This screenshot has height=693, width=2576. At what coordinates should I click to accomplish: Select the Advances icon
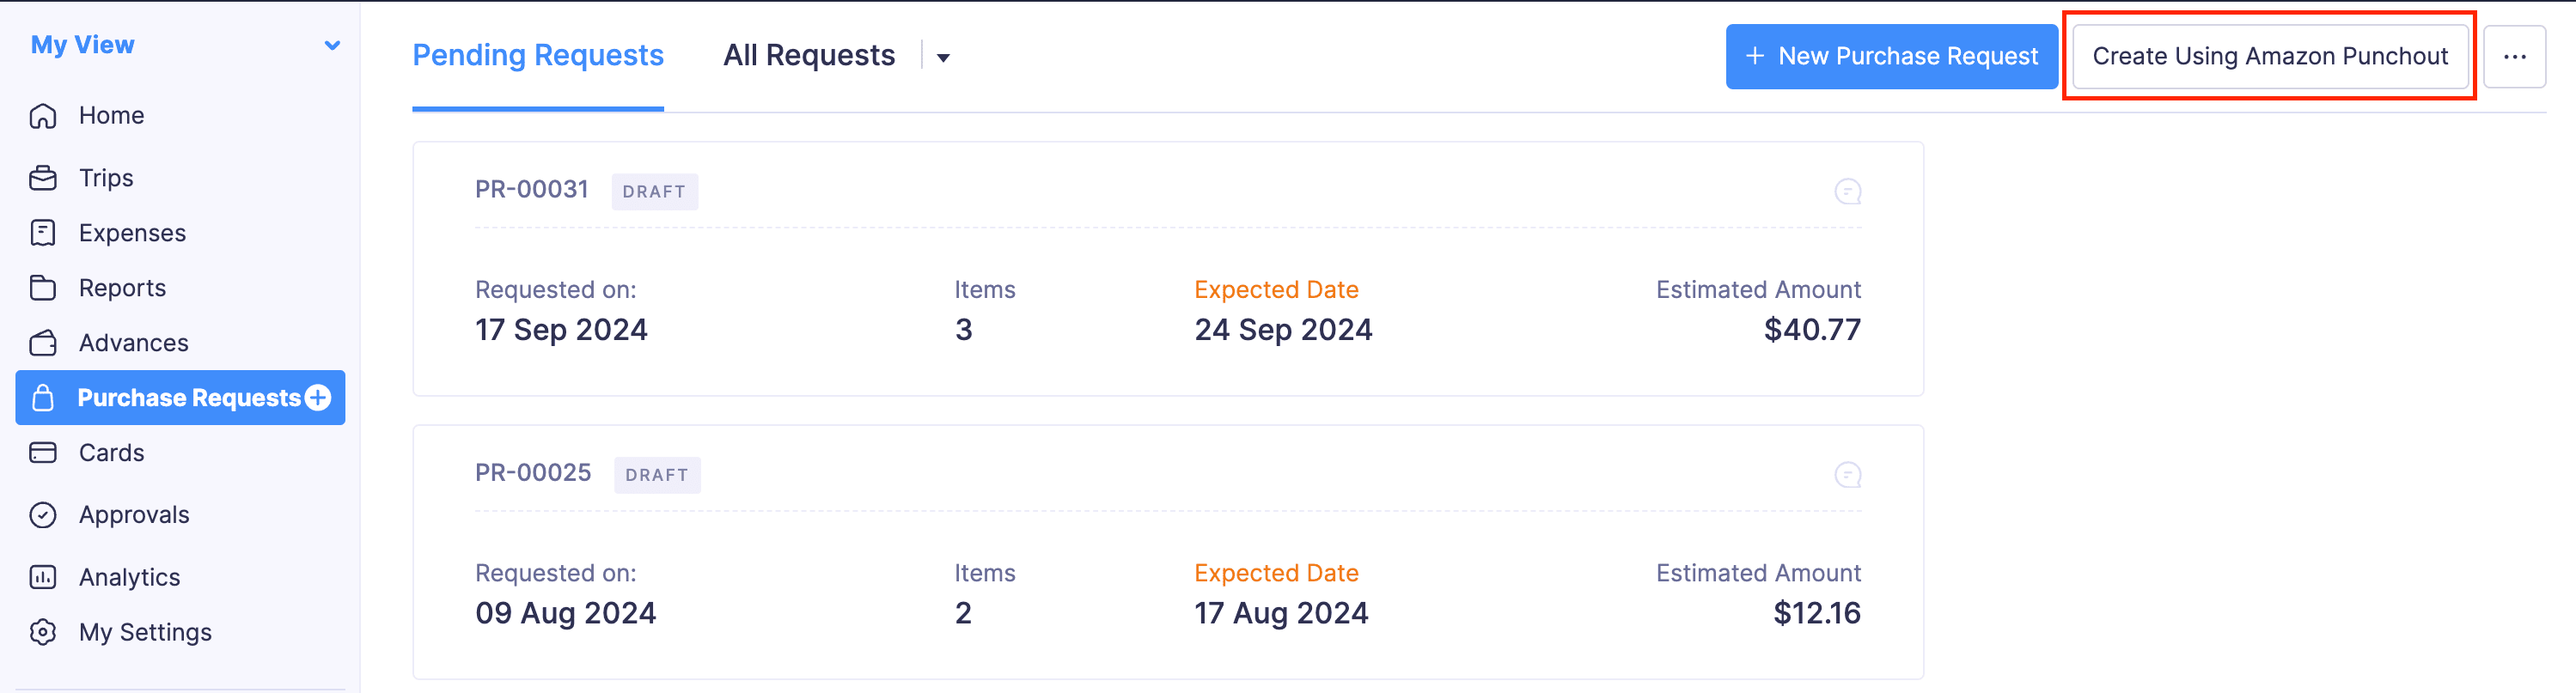click(44, 342)
